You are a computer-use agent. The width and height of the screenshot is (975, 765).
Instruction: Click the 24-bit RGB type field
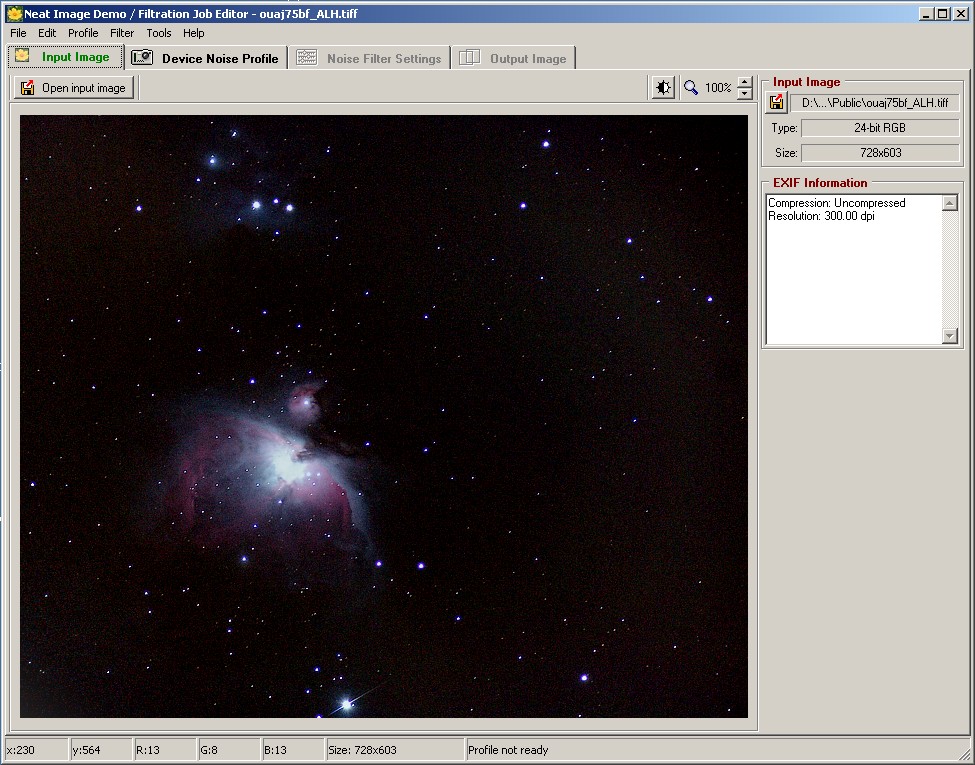[x=880, y=128]
